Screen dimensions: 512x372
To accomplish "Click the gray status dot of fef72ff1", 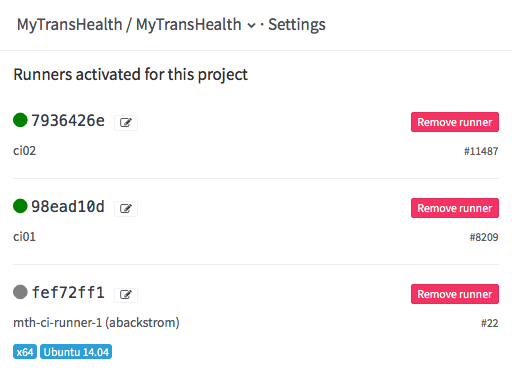I will [x=20, y=292].
